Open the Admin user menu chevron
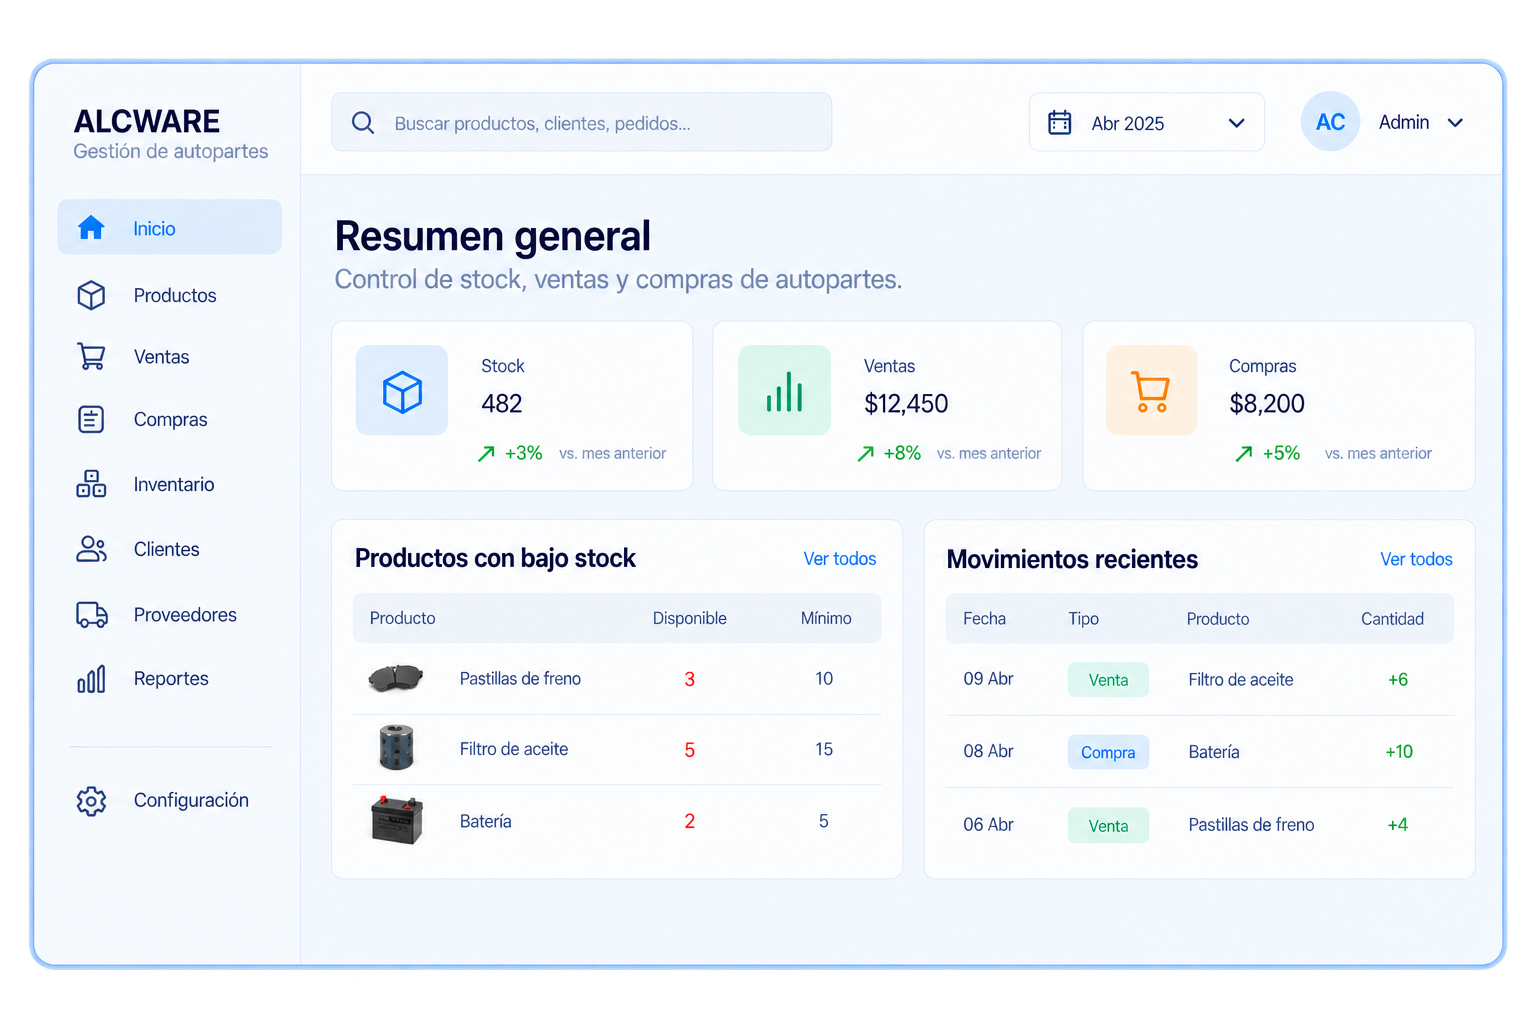This screenshot has height=1024, width=1536. pyautogui.click(x=1455, y=123)
